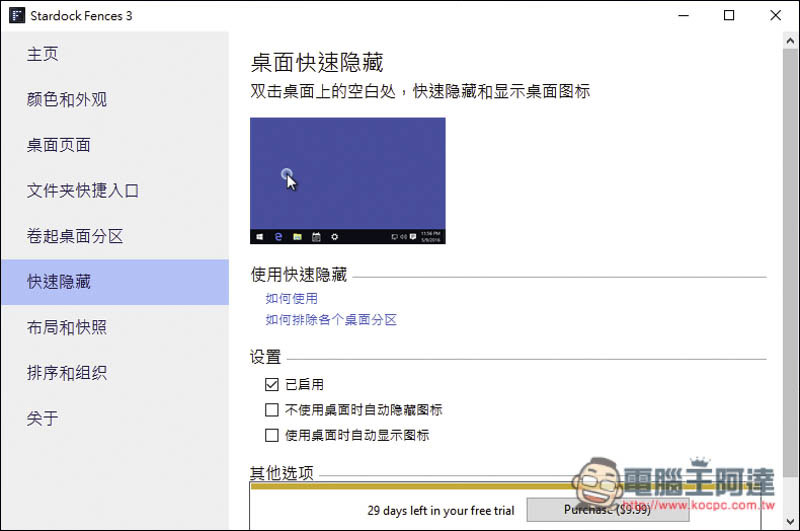Open the 主页 sidebar page
The width and height of the screenshot is (800, 531).
pyautogui.click(x=115, y=54)
